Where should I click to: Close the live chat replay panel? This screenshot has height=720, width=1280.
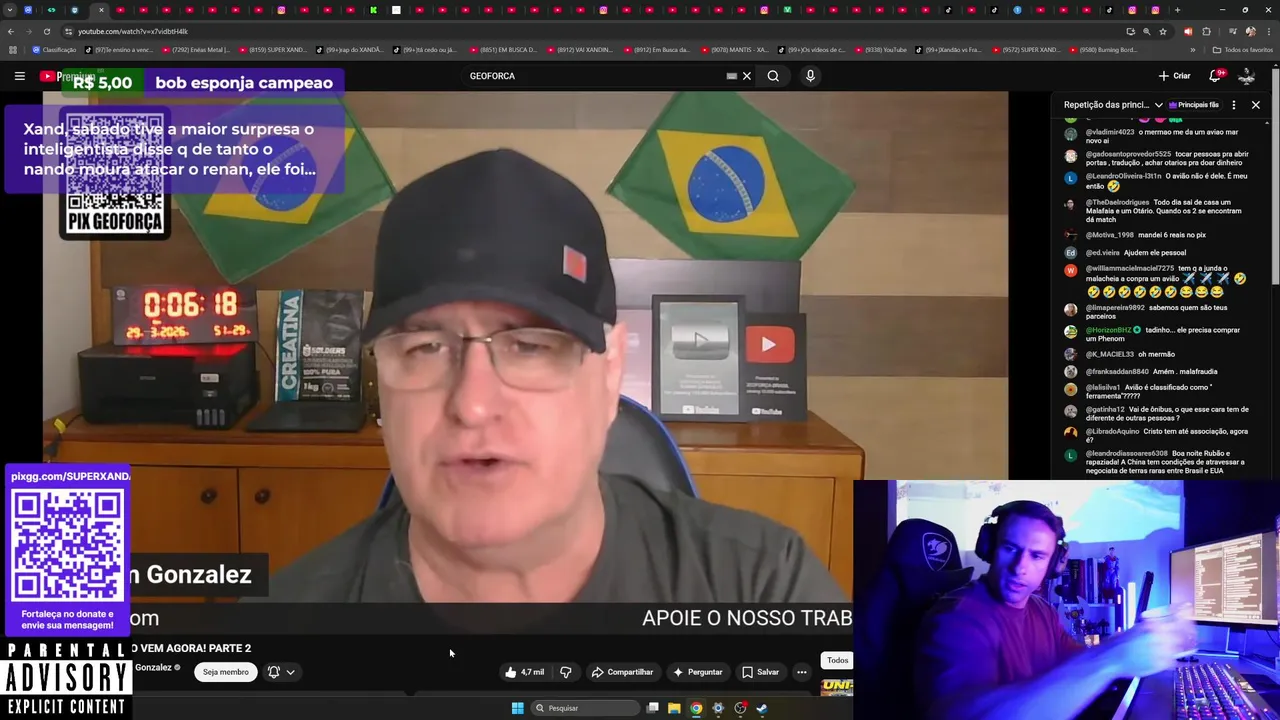[x=1256, y=105]
